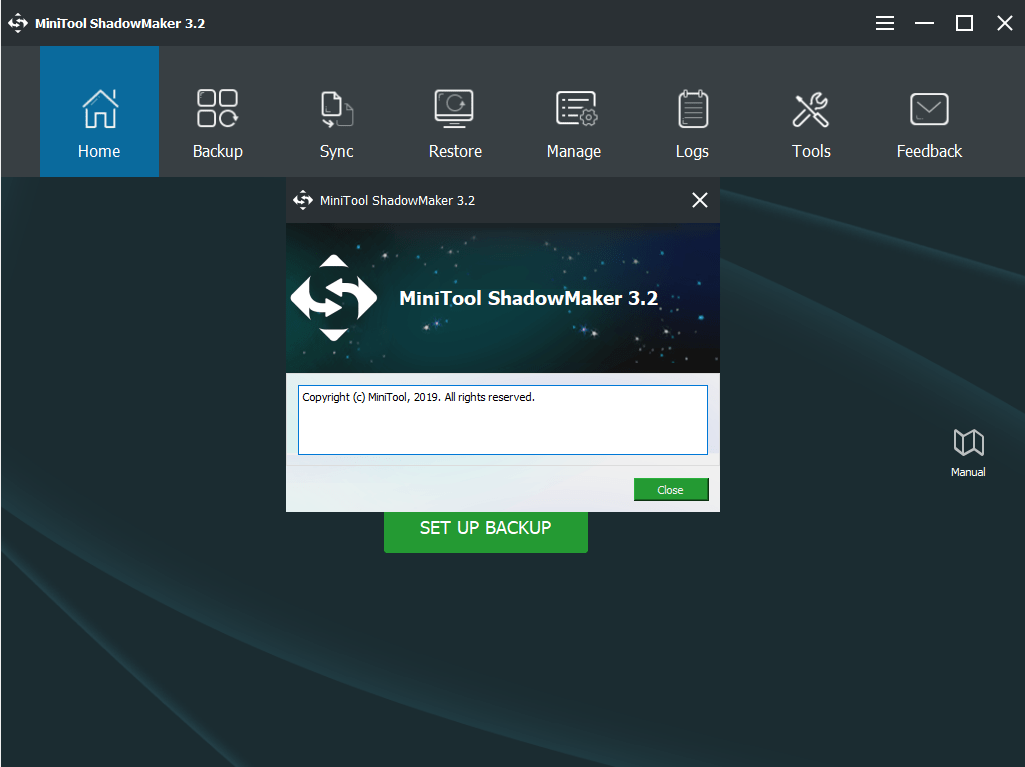
Task: Click the copyright notice text
Action: click(x=418, y=397)
